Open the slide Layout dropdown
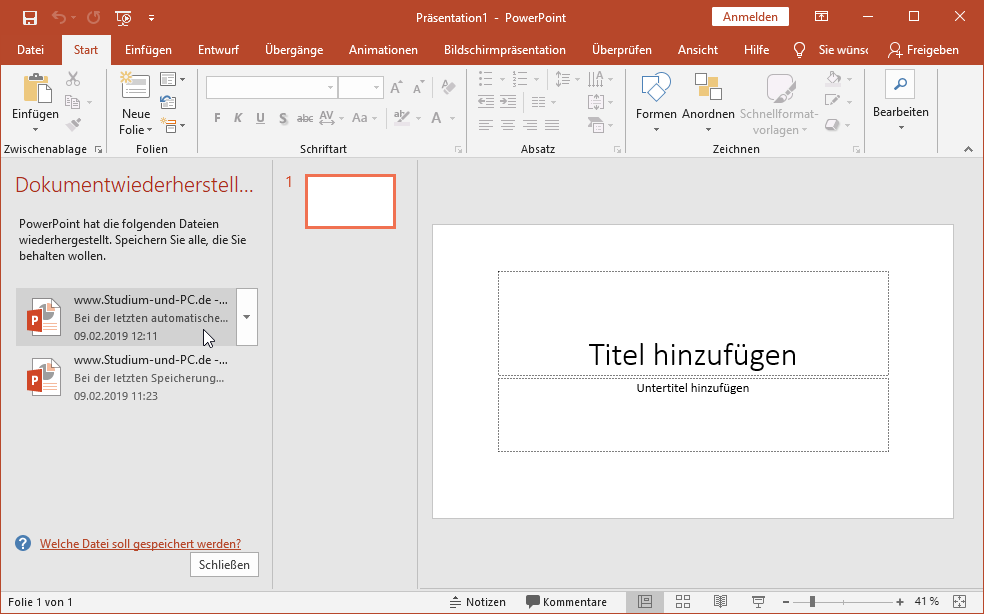The width and height of the screenshot is (984, 614). click(x=172, y=79)
